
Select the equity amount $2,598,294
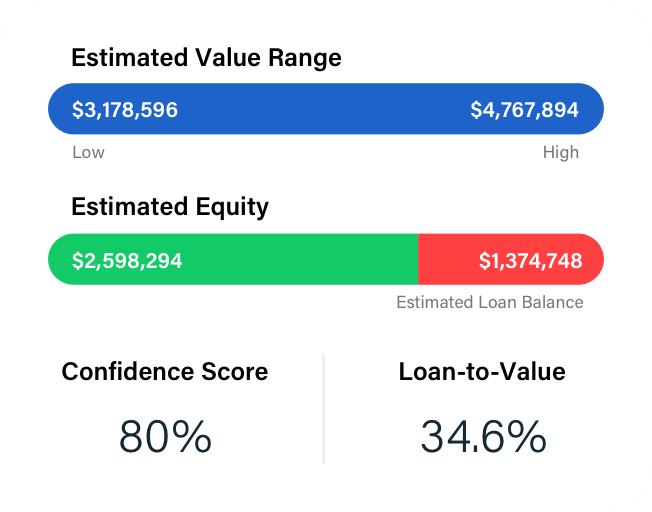[x=127, y=260]
